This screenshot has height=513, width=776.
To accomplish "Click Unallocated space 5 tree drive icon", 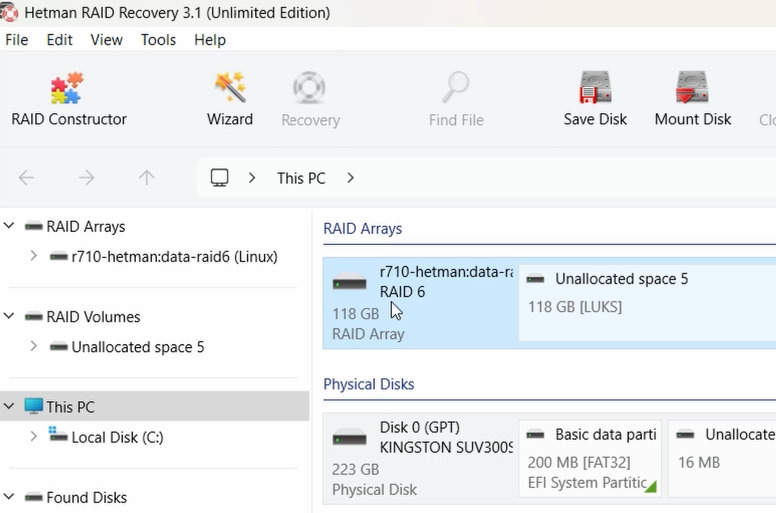I will (x=59, y=347).
